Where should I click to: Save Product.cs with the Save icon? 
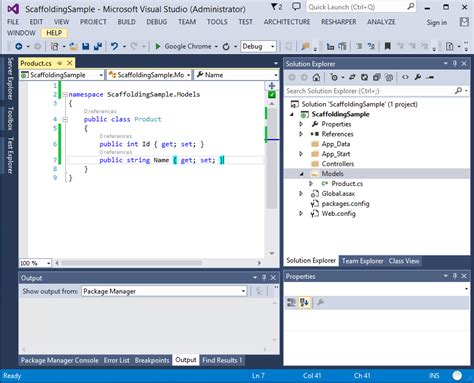click(x=86, y=46)
